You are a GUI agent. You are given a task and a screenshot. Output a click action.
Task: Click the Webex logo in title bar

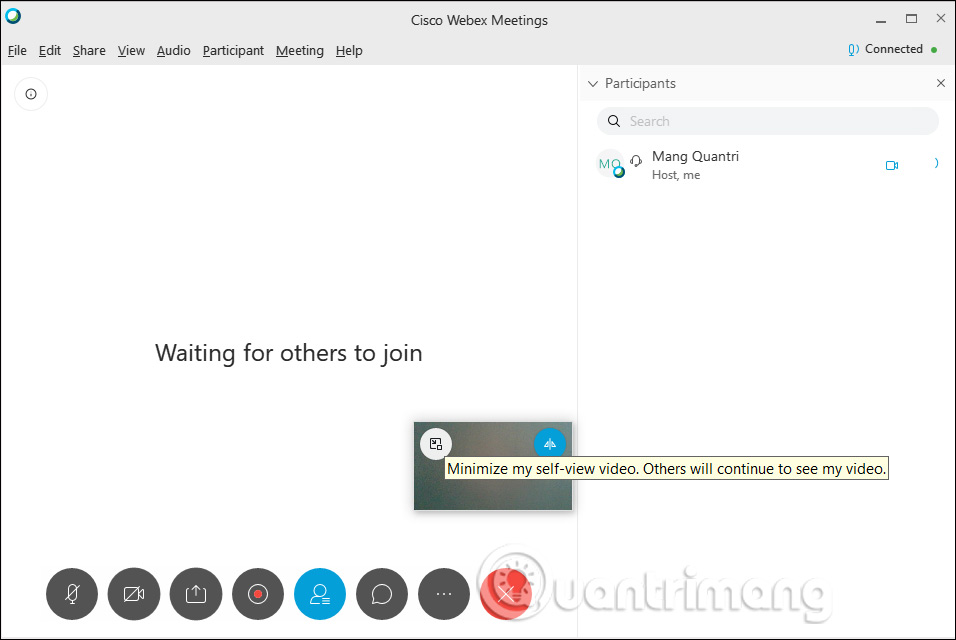click(13, 16)
